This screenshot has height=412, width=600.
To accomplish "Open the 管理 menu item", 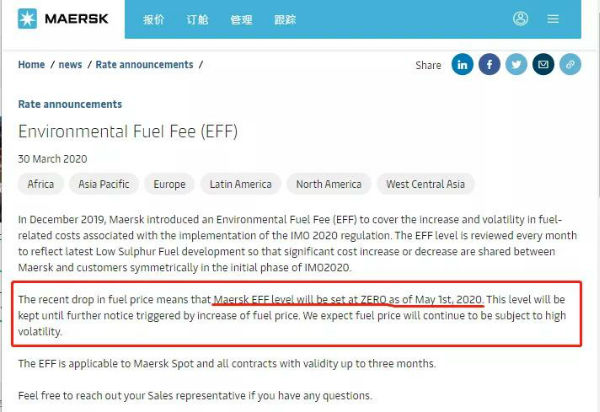I will (x=243, y=19).
